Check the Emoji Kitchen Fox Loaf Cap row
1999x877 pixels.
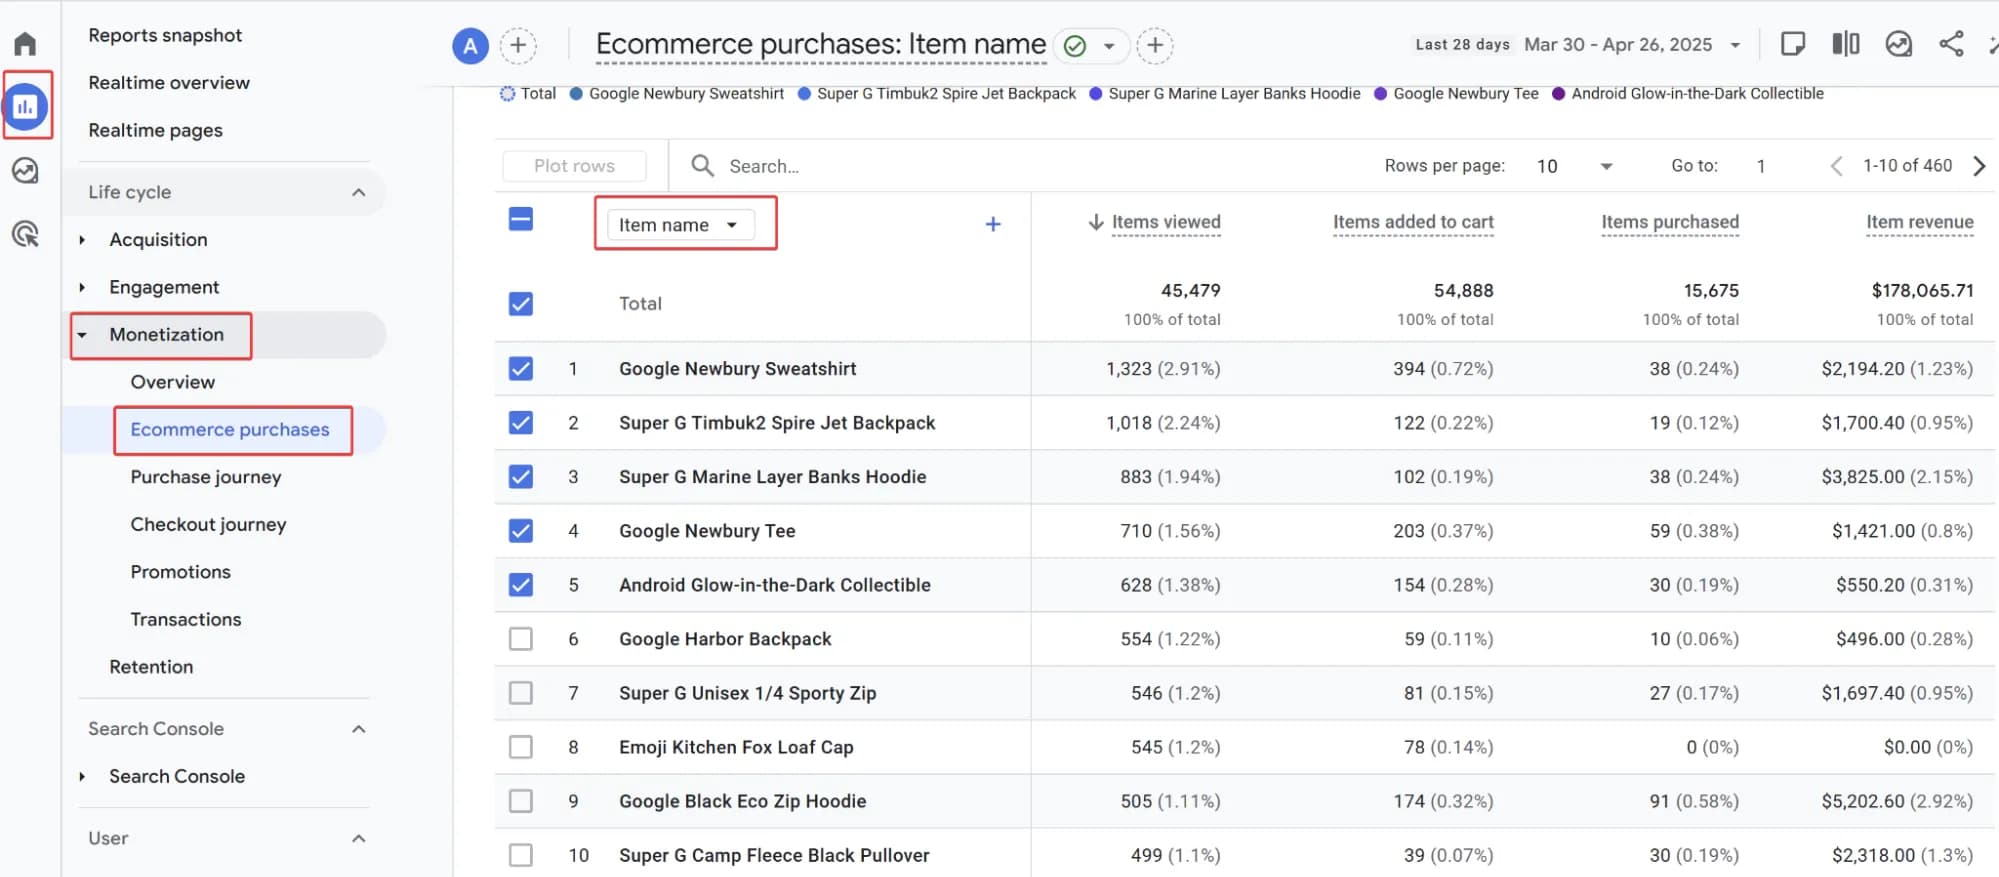click(x=521, y=746)
